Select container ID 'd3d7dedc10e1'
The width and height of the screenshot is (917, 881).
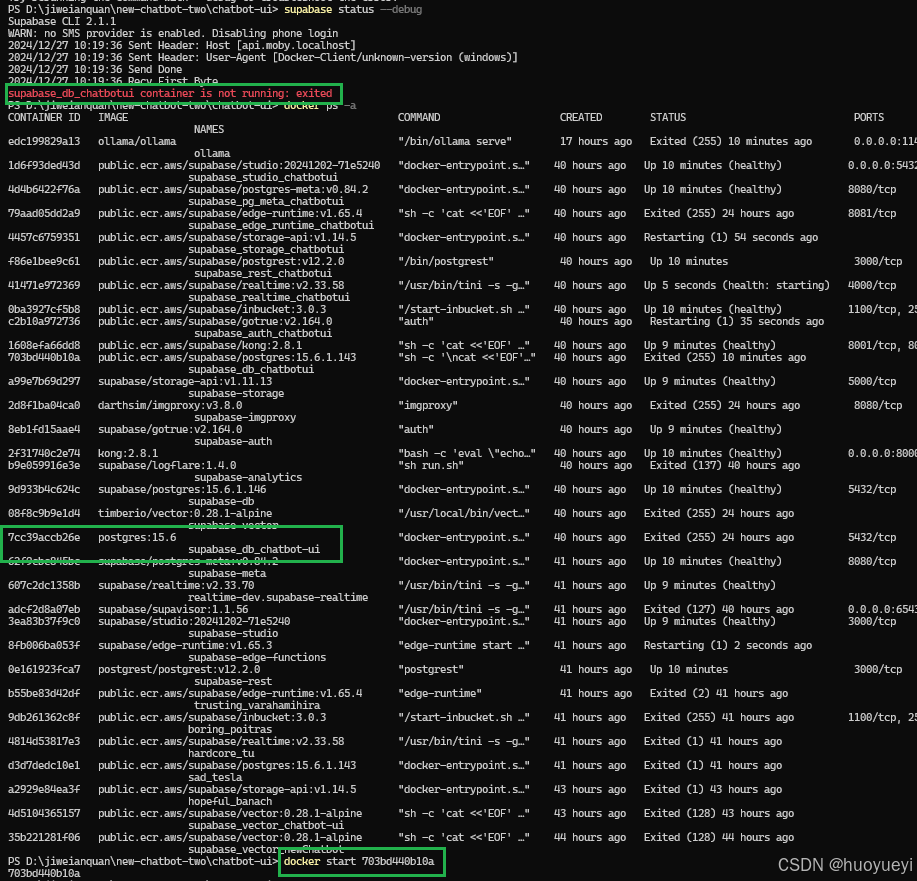[44, 765]
